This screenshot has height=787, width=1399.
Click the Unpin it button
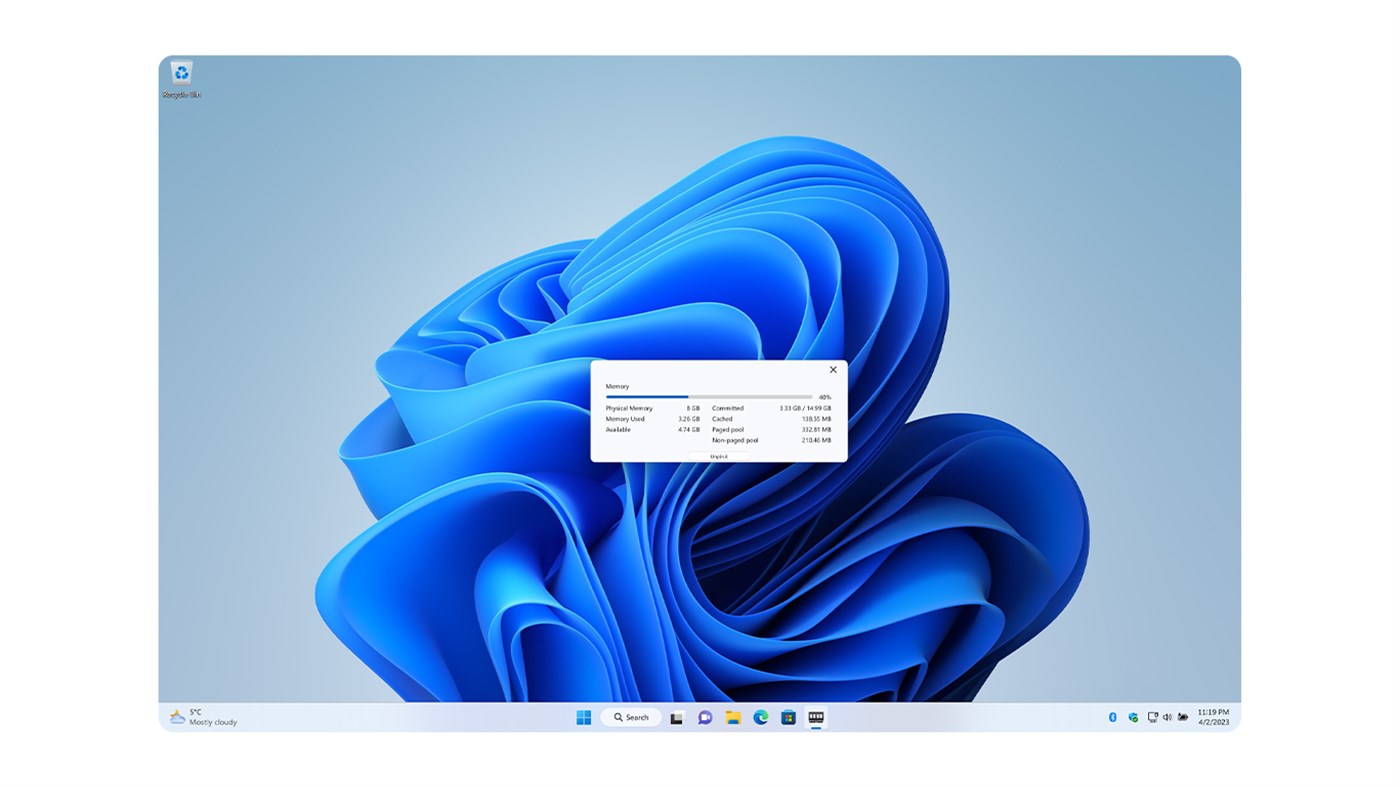click(x=719, y=456)
